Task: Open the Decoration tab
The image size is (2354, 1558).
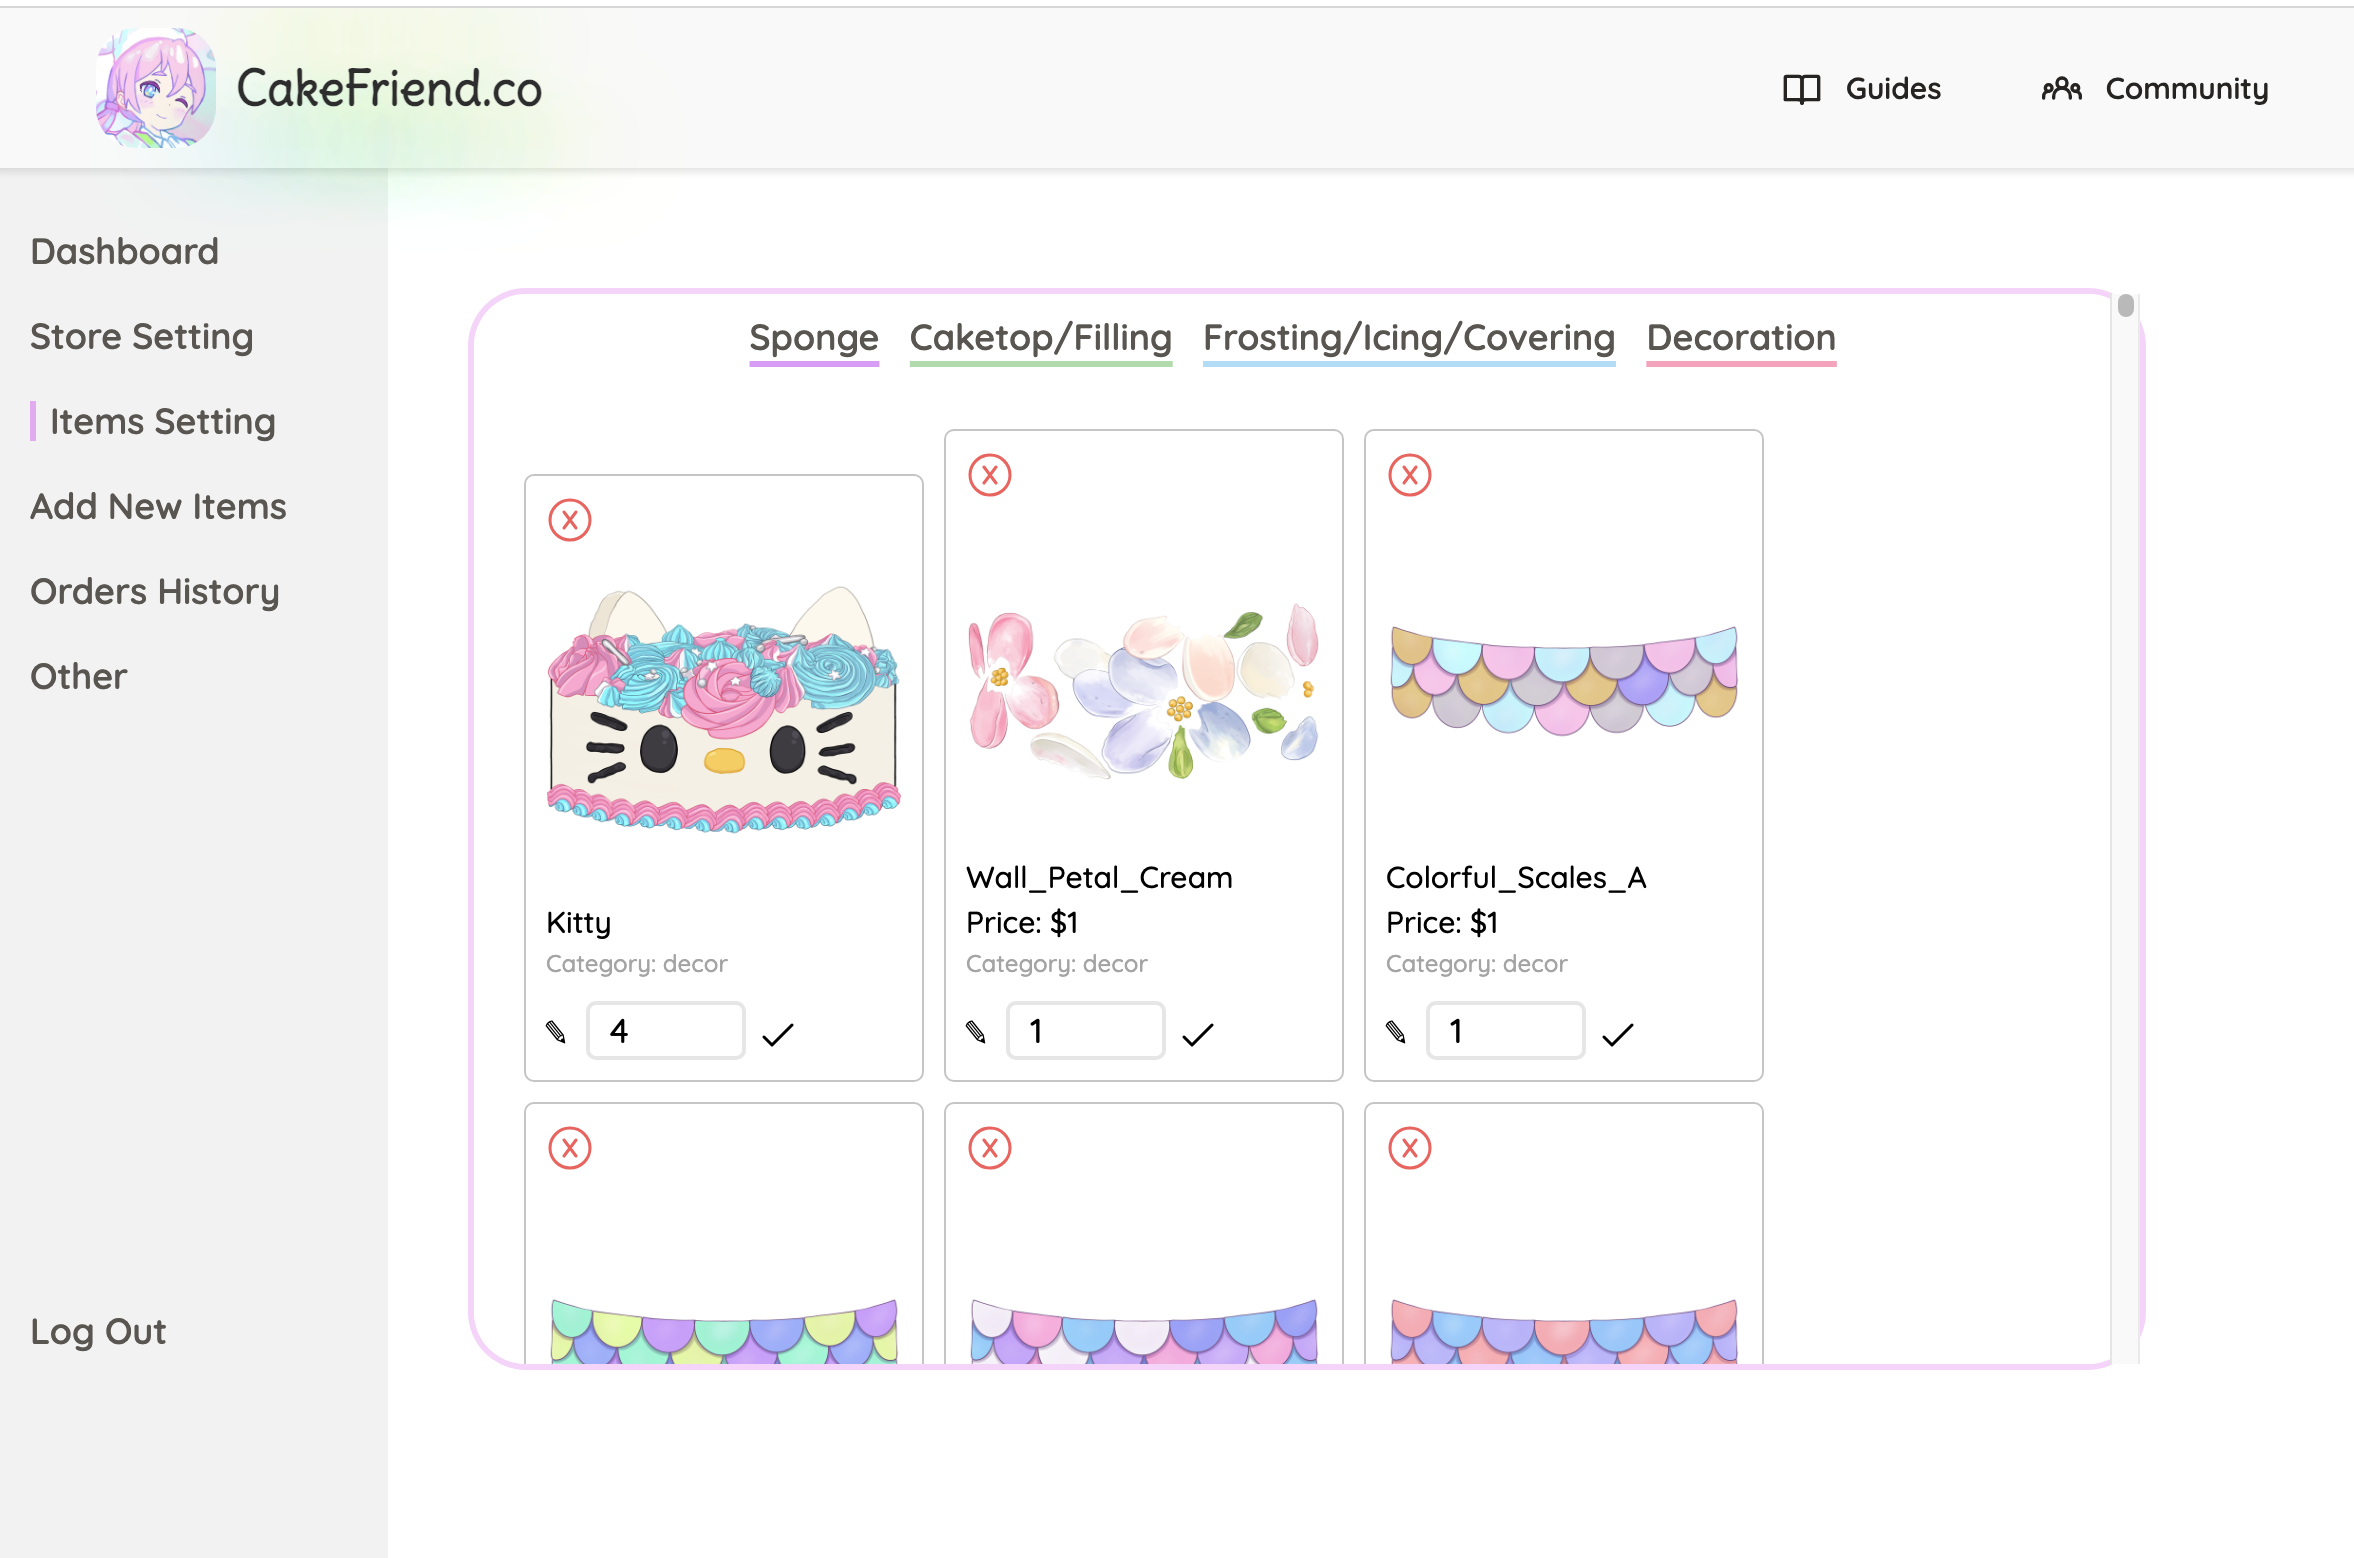Action: [1740, 338]
